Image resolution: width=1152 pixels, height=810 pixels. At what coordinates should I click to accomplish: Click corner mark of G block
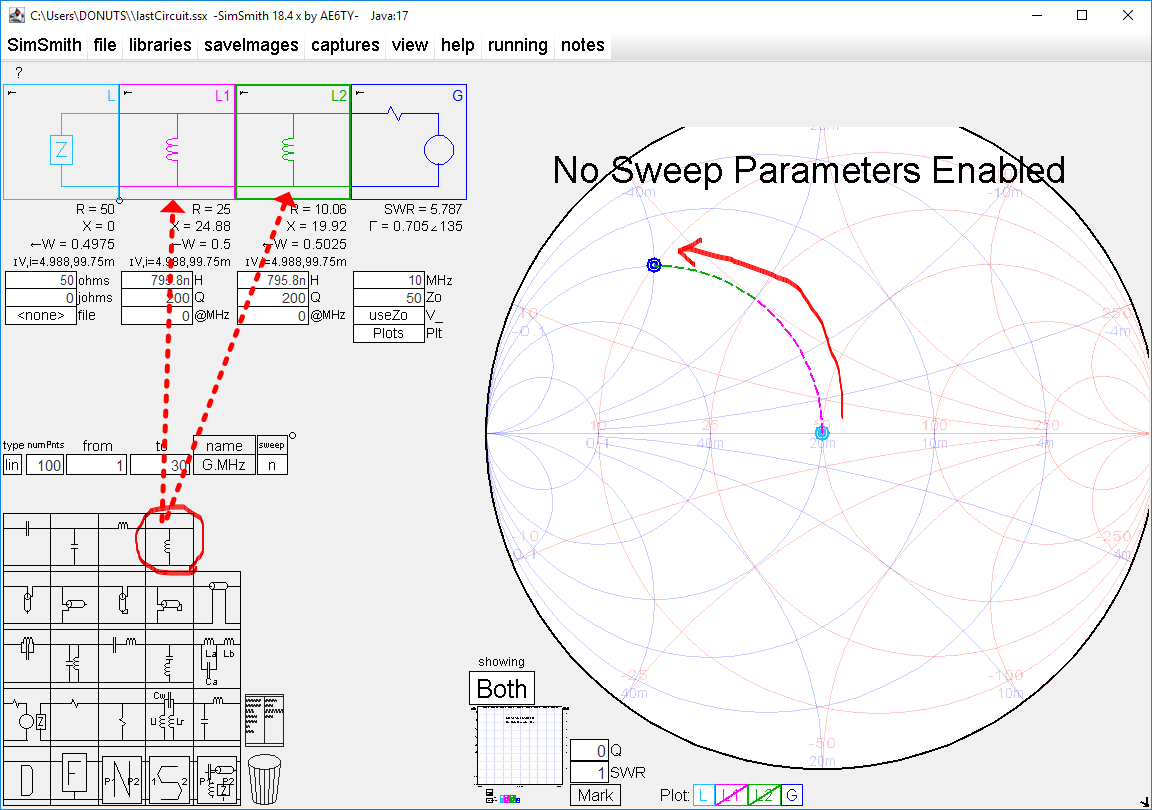pyautogui.click(x=360, y=93)
